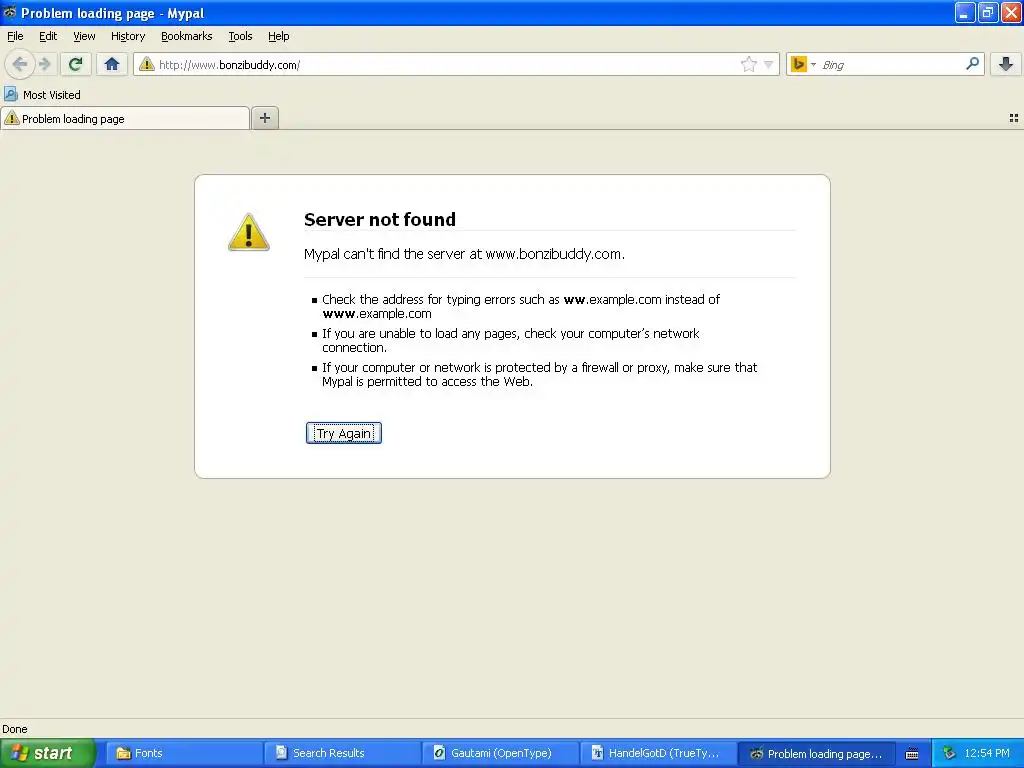Image resolution: width=1024 pixels, height=768 pixels.
Task: Open a new tab with the plus button
Action: click(264, 118)
